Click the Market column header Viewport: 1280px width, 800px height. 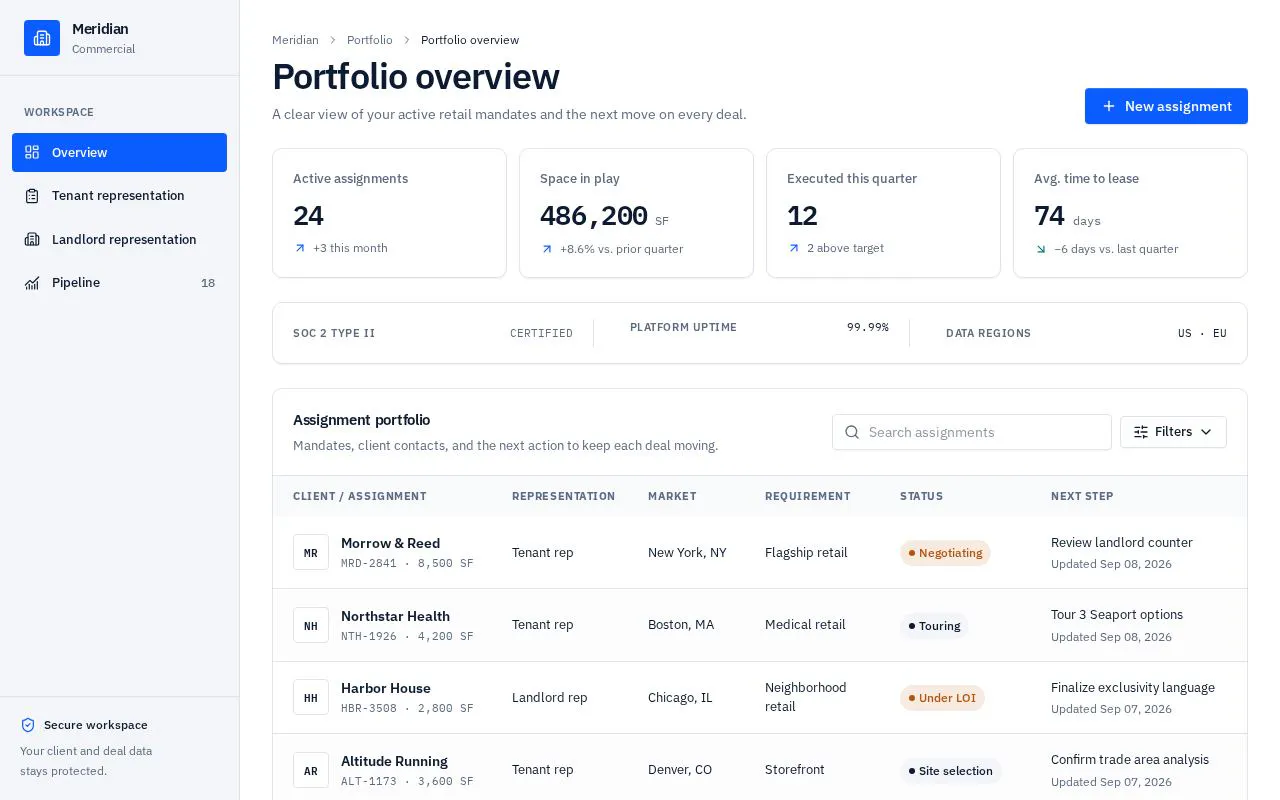pyautogui.click(x=672, y=496)
